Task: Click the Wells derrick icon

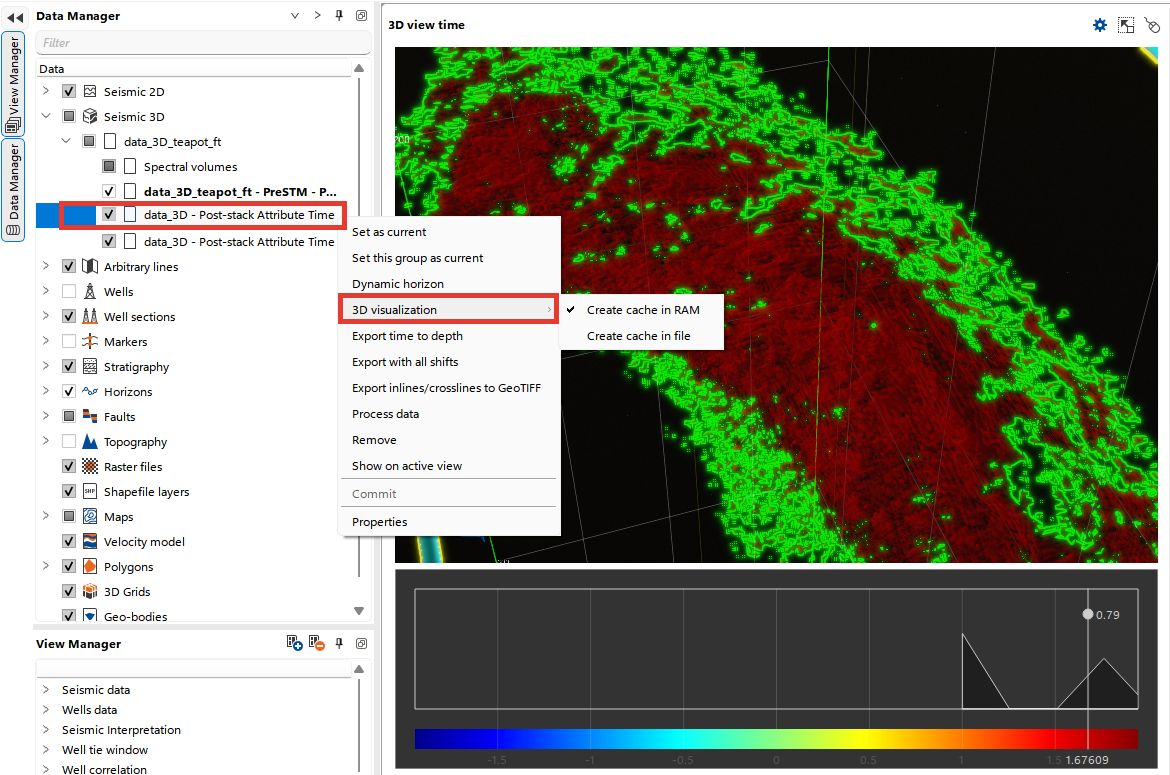Action: 90,292
